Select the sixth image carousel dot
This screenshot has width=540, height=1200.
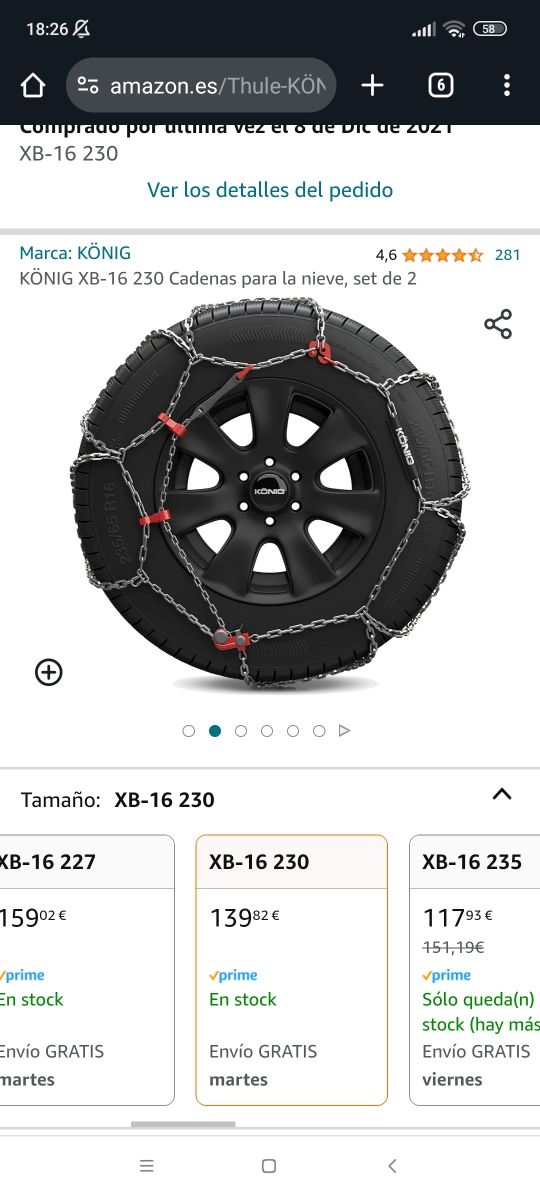(x=319, y=731)
